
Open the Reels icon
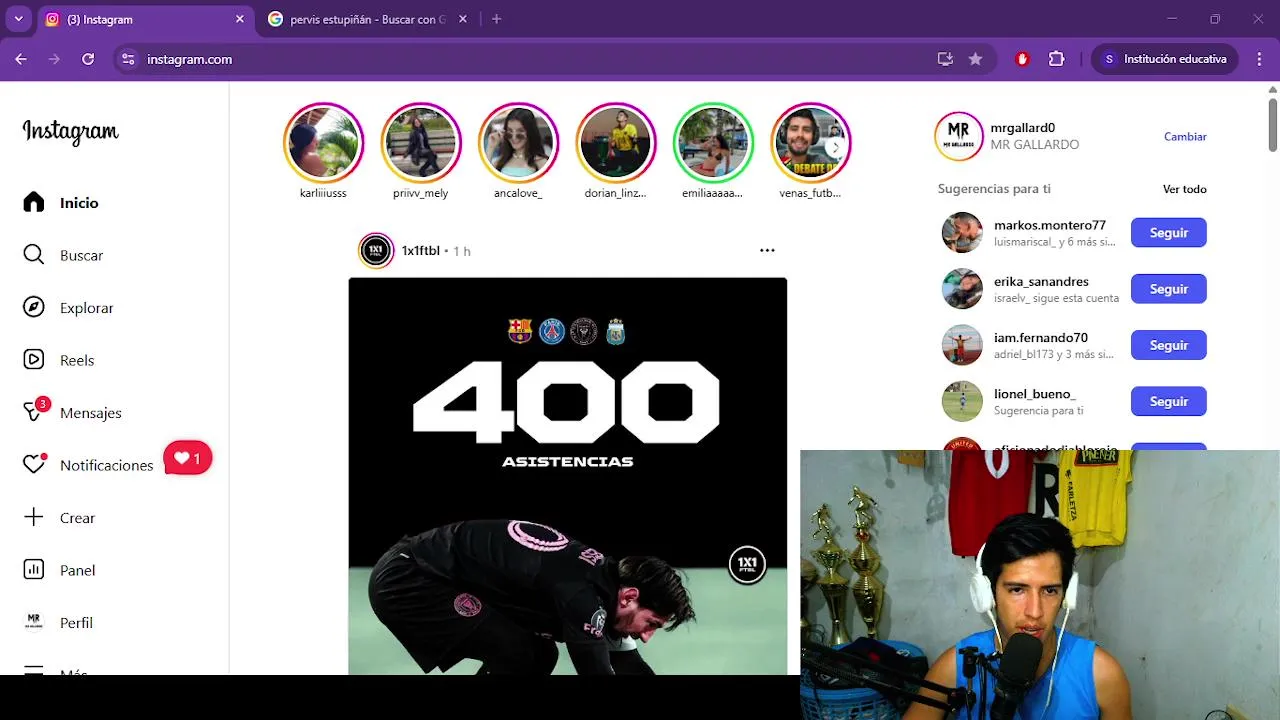[x=34, y=360]
